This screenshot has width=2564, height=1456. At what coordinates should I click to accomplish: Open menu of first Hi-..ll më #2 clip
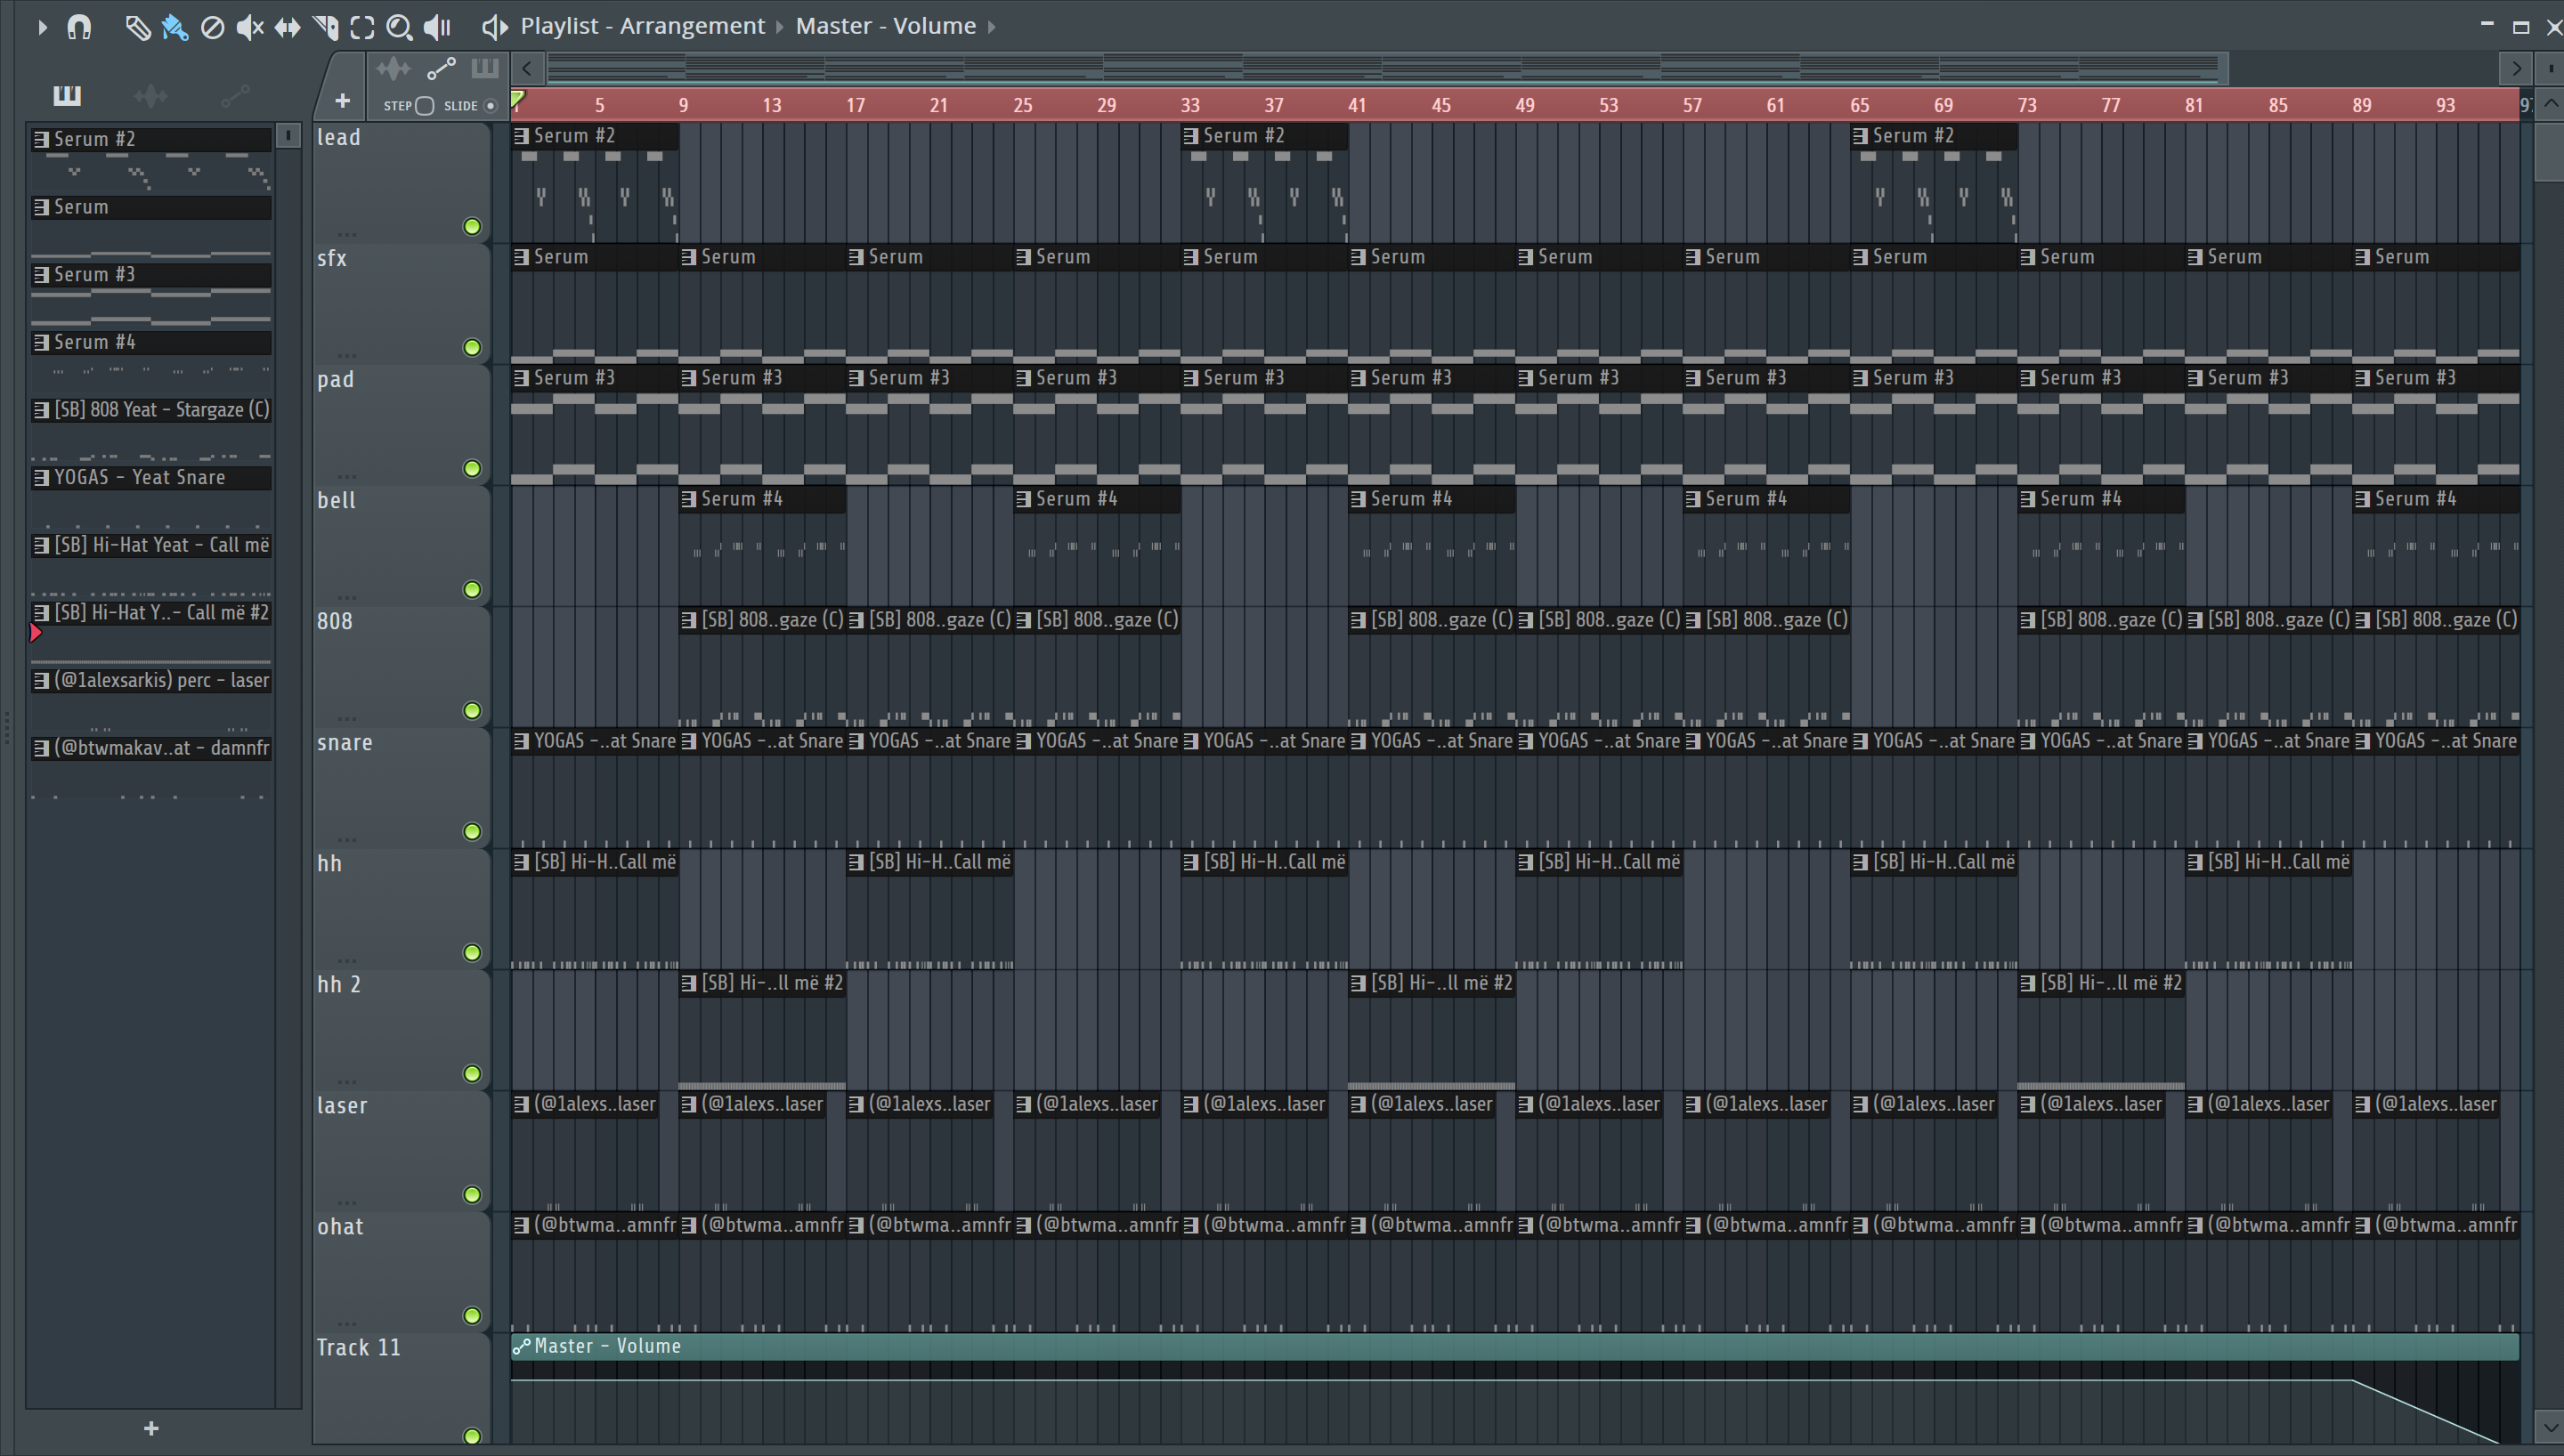[x=688, y=983]
